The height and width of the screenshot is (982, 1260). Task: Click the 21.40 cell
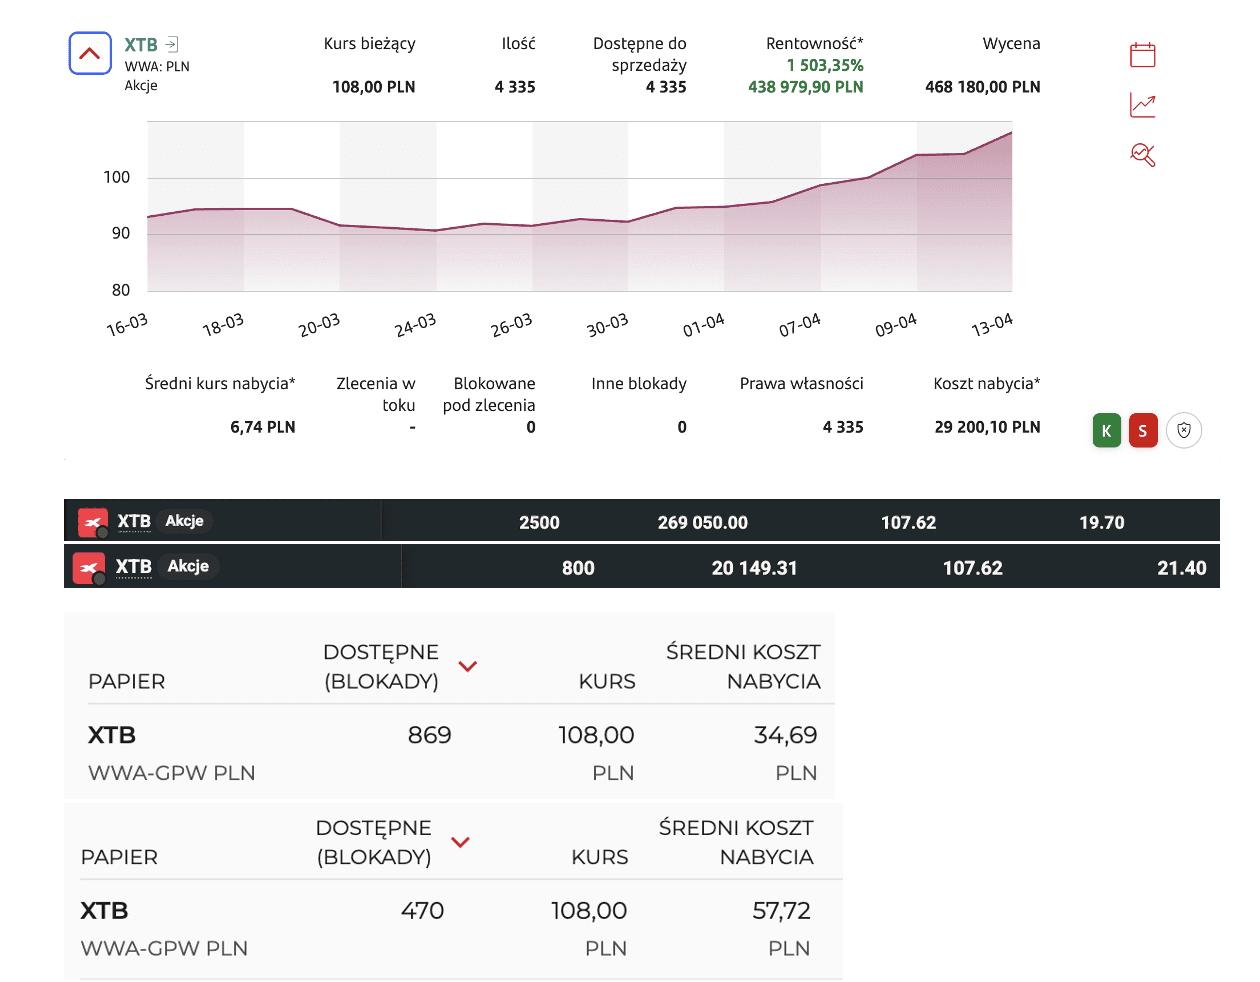click(x=1182, y=568)
